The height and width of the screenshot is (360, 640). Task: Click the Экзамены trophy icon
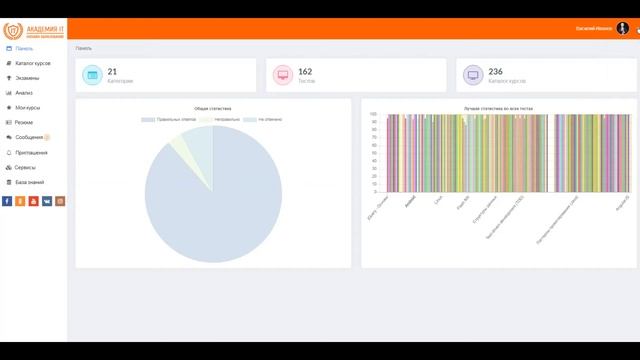(9, 78)
